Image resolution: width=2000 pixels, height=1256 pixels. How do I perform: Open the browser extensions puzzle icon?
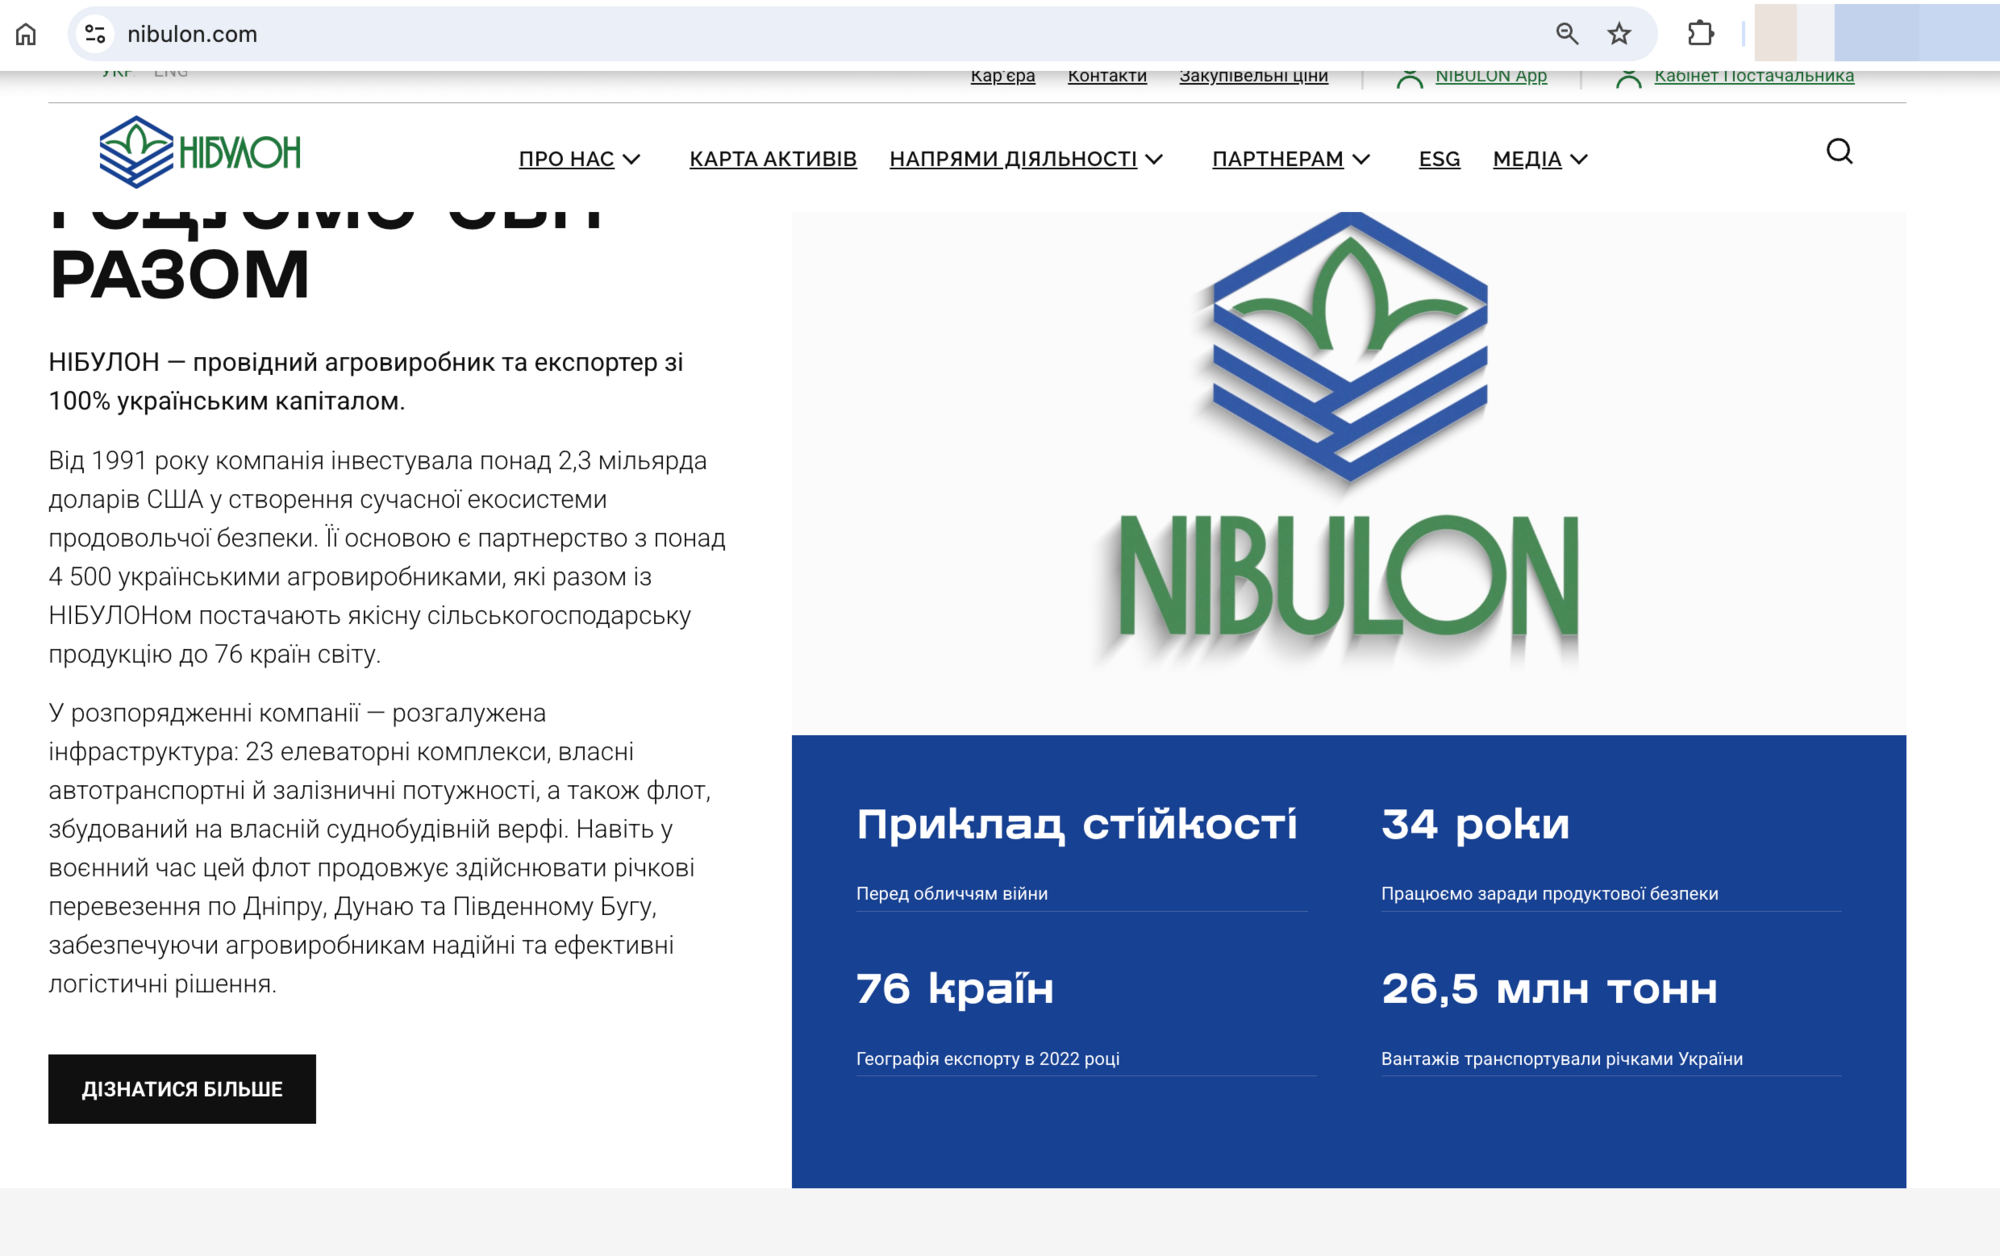1699,33
